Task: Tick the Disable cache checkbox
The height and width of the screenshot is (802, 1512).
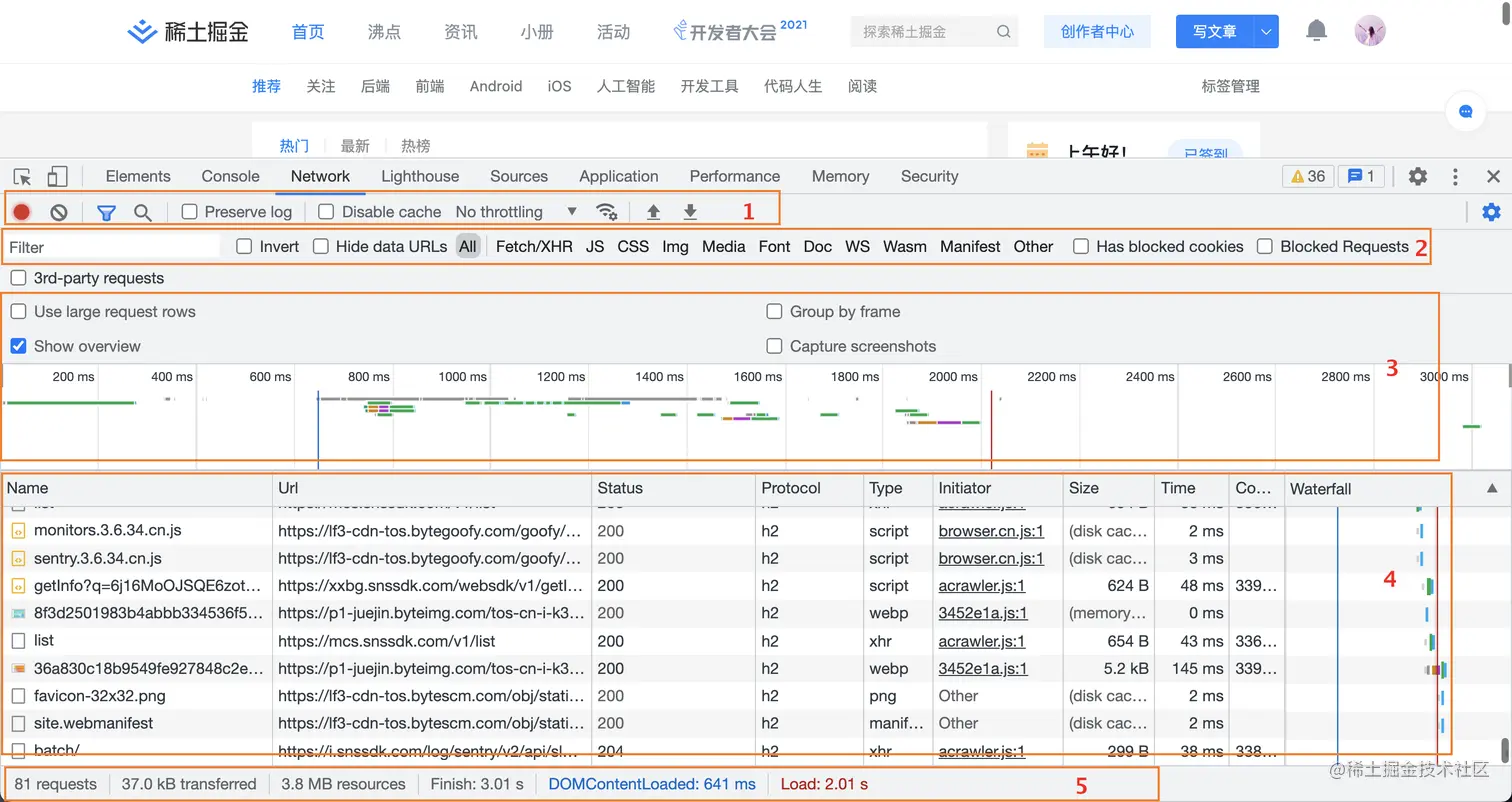Action: [x=326, y=212]
